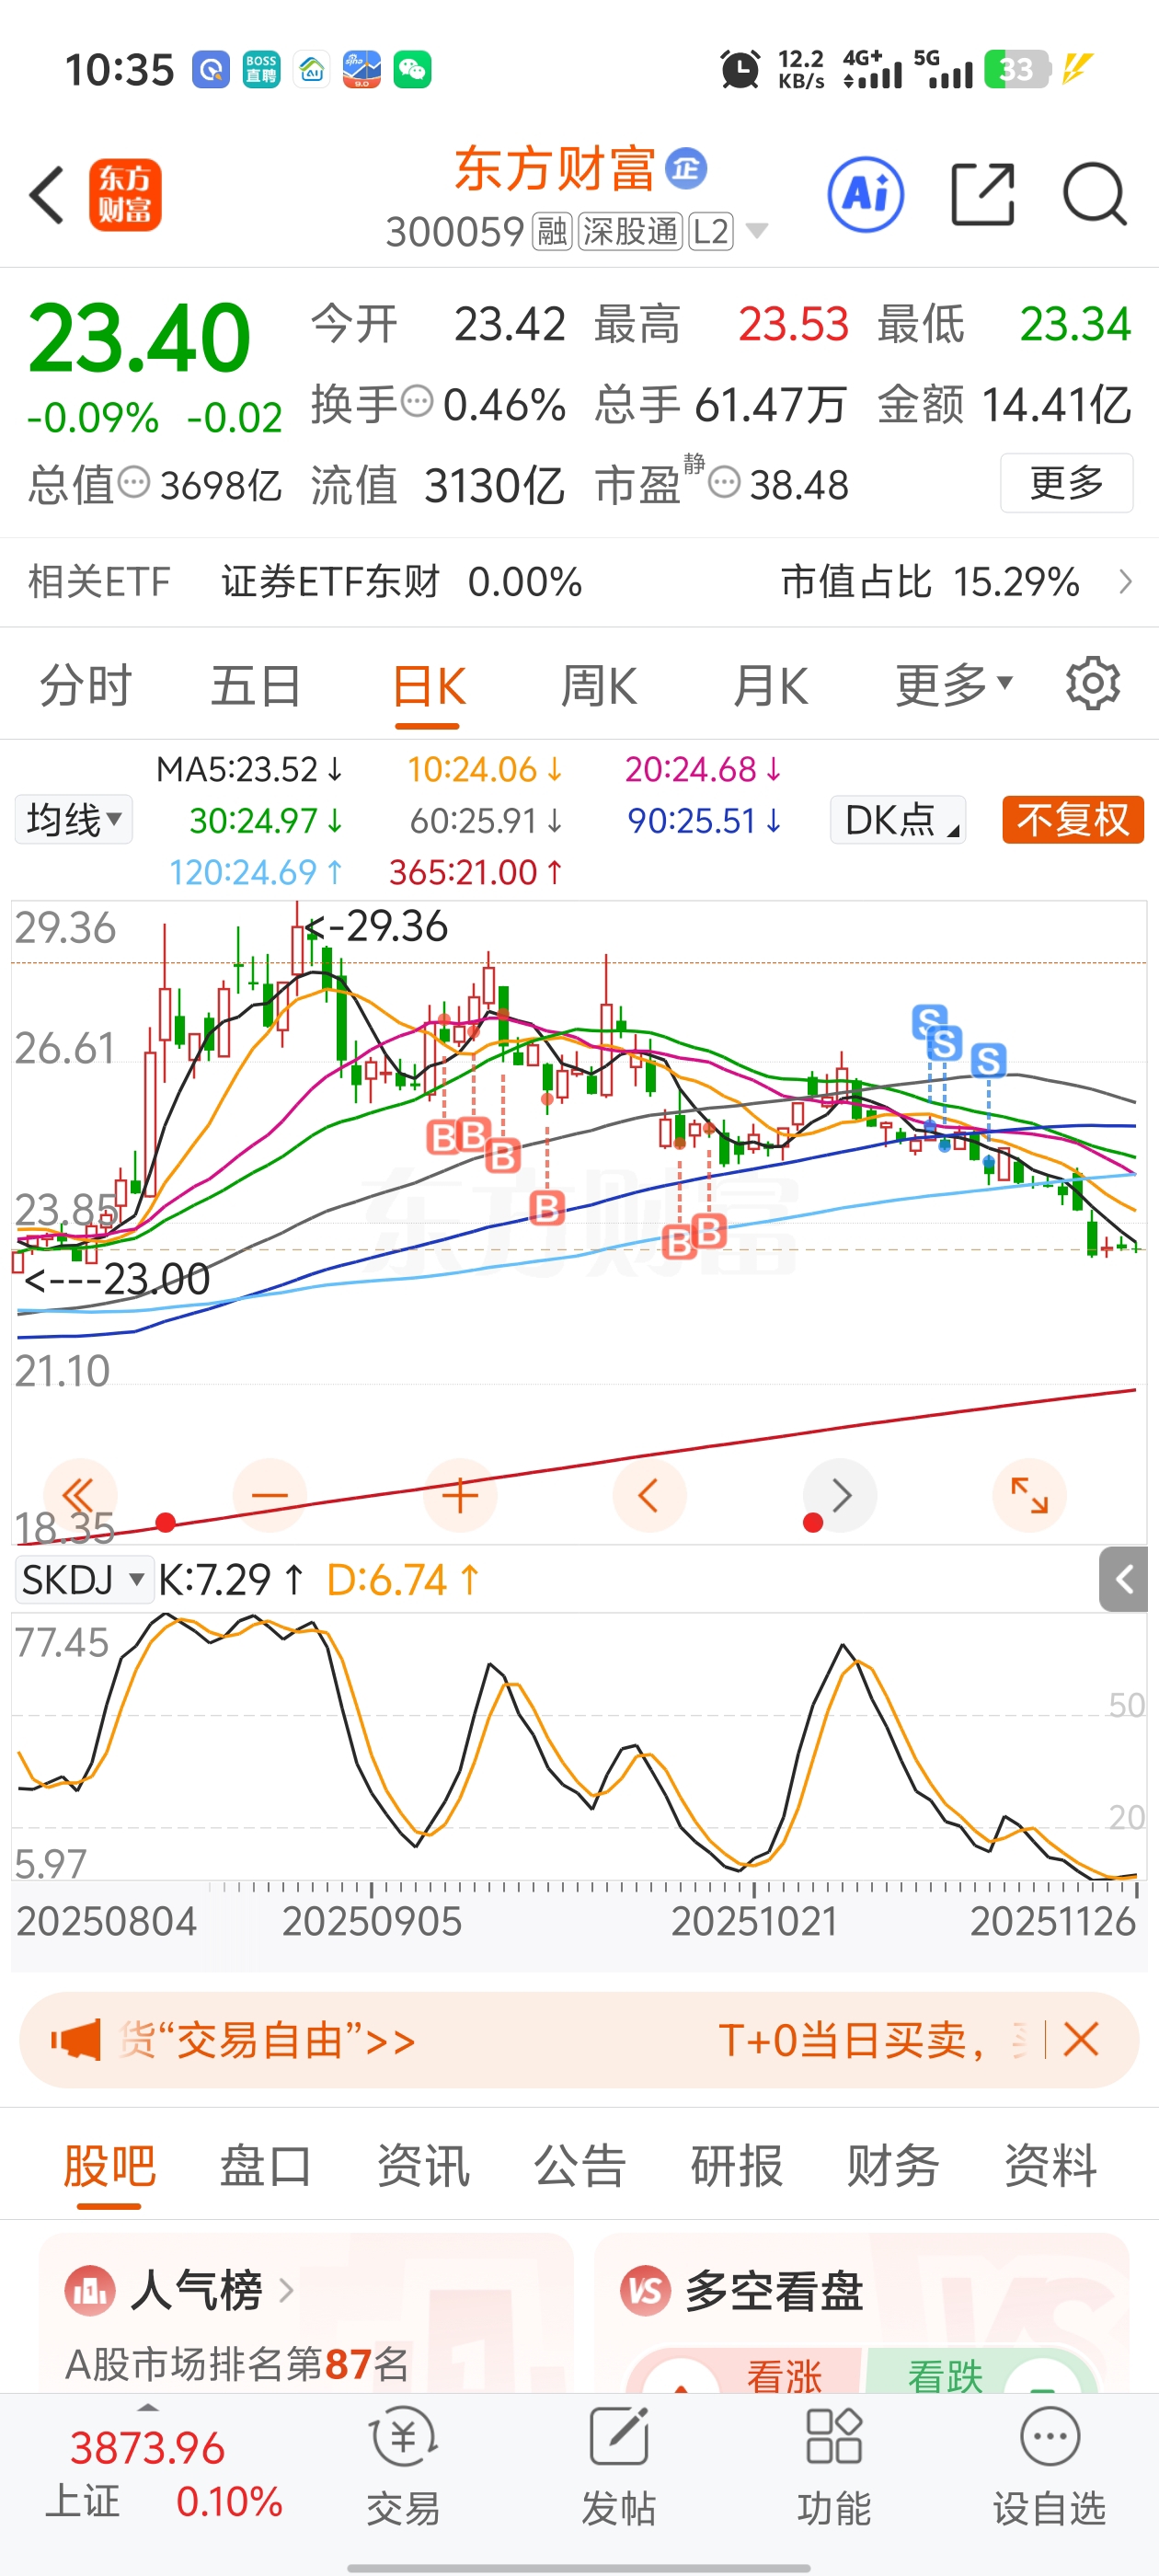Open the 均线 indicator dropdown

(x=73, y=820)
